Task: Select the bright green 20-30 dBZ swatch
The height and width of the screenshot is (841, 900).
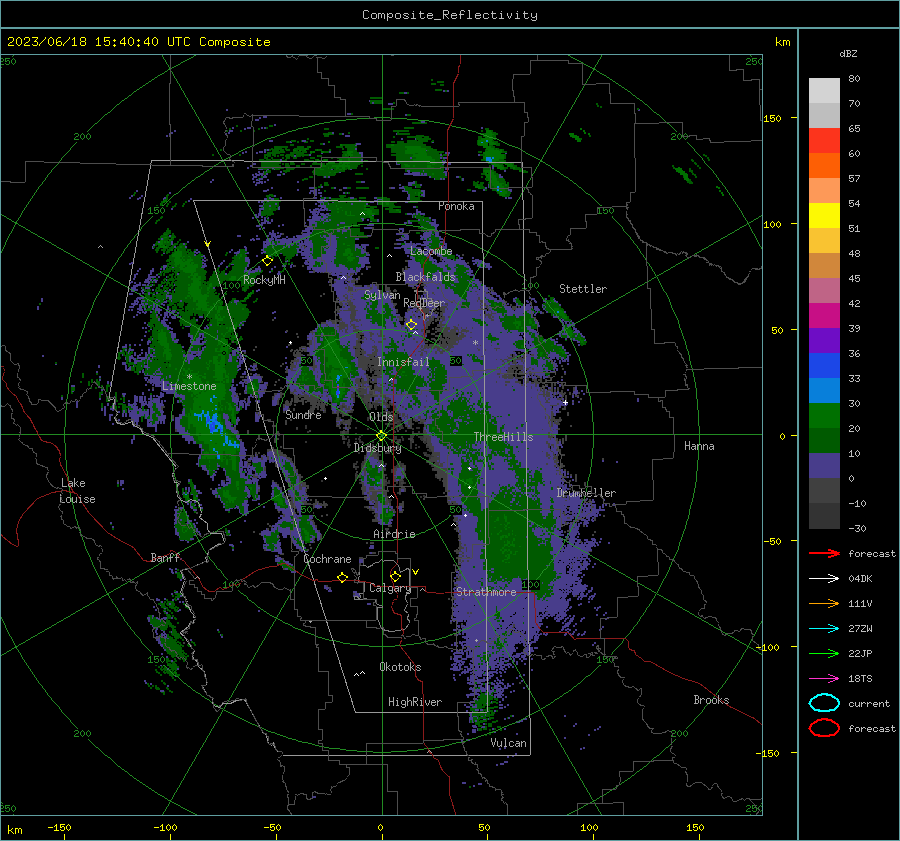Action: (x=824, y=416)
